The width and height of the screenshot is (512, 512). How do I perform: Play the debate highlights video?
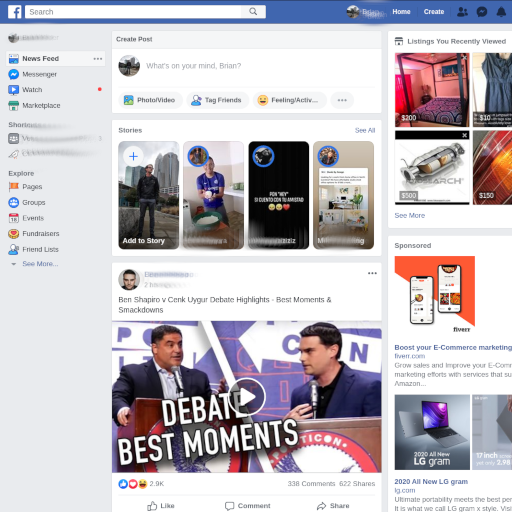pos(247,397)
